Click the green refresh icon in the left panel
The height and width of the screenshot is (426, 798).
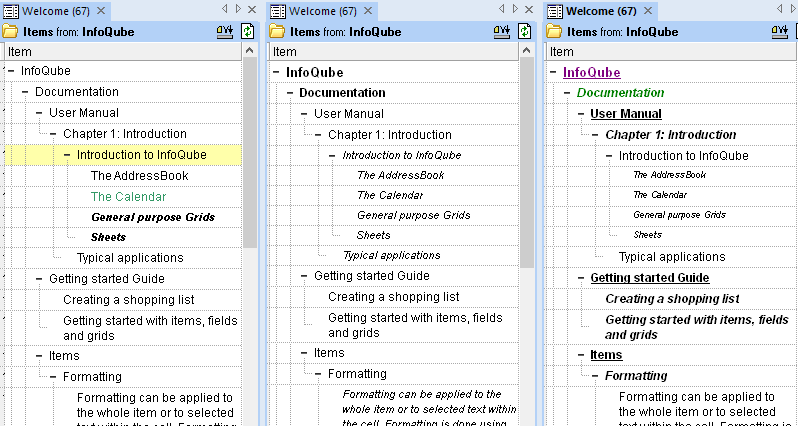click(247, 32)
